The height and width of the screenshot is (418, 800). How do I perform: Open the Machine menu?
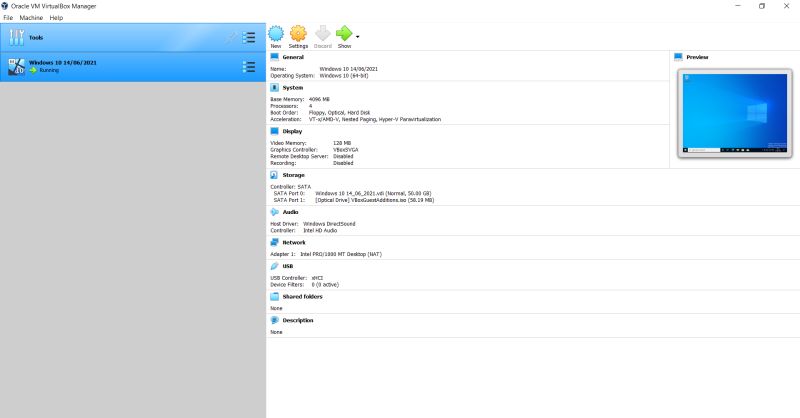coord(31,17)
